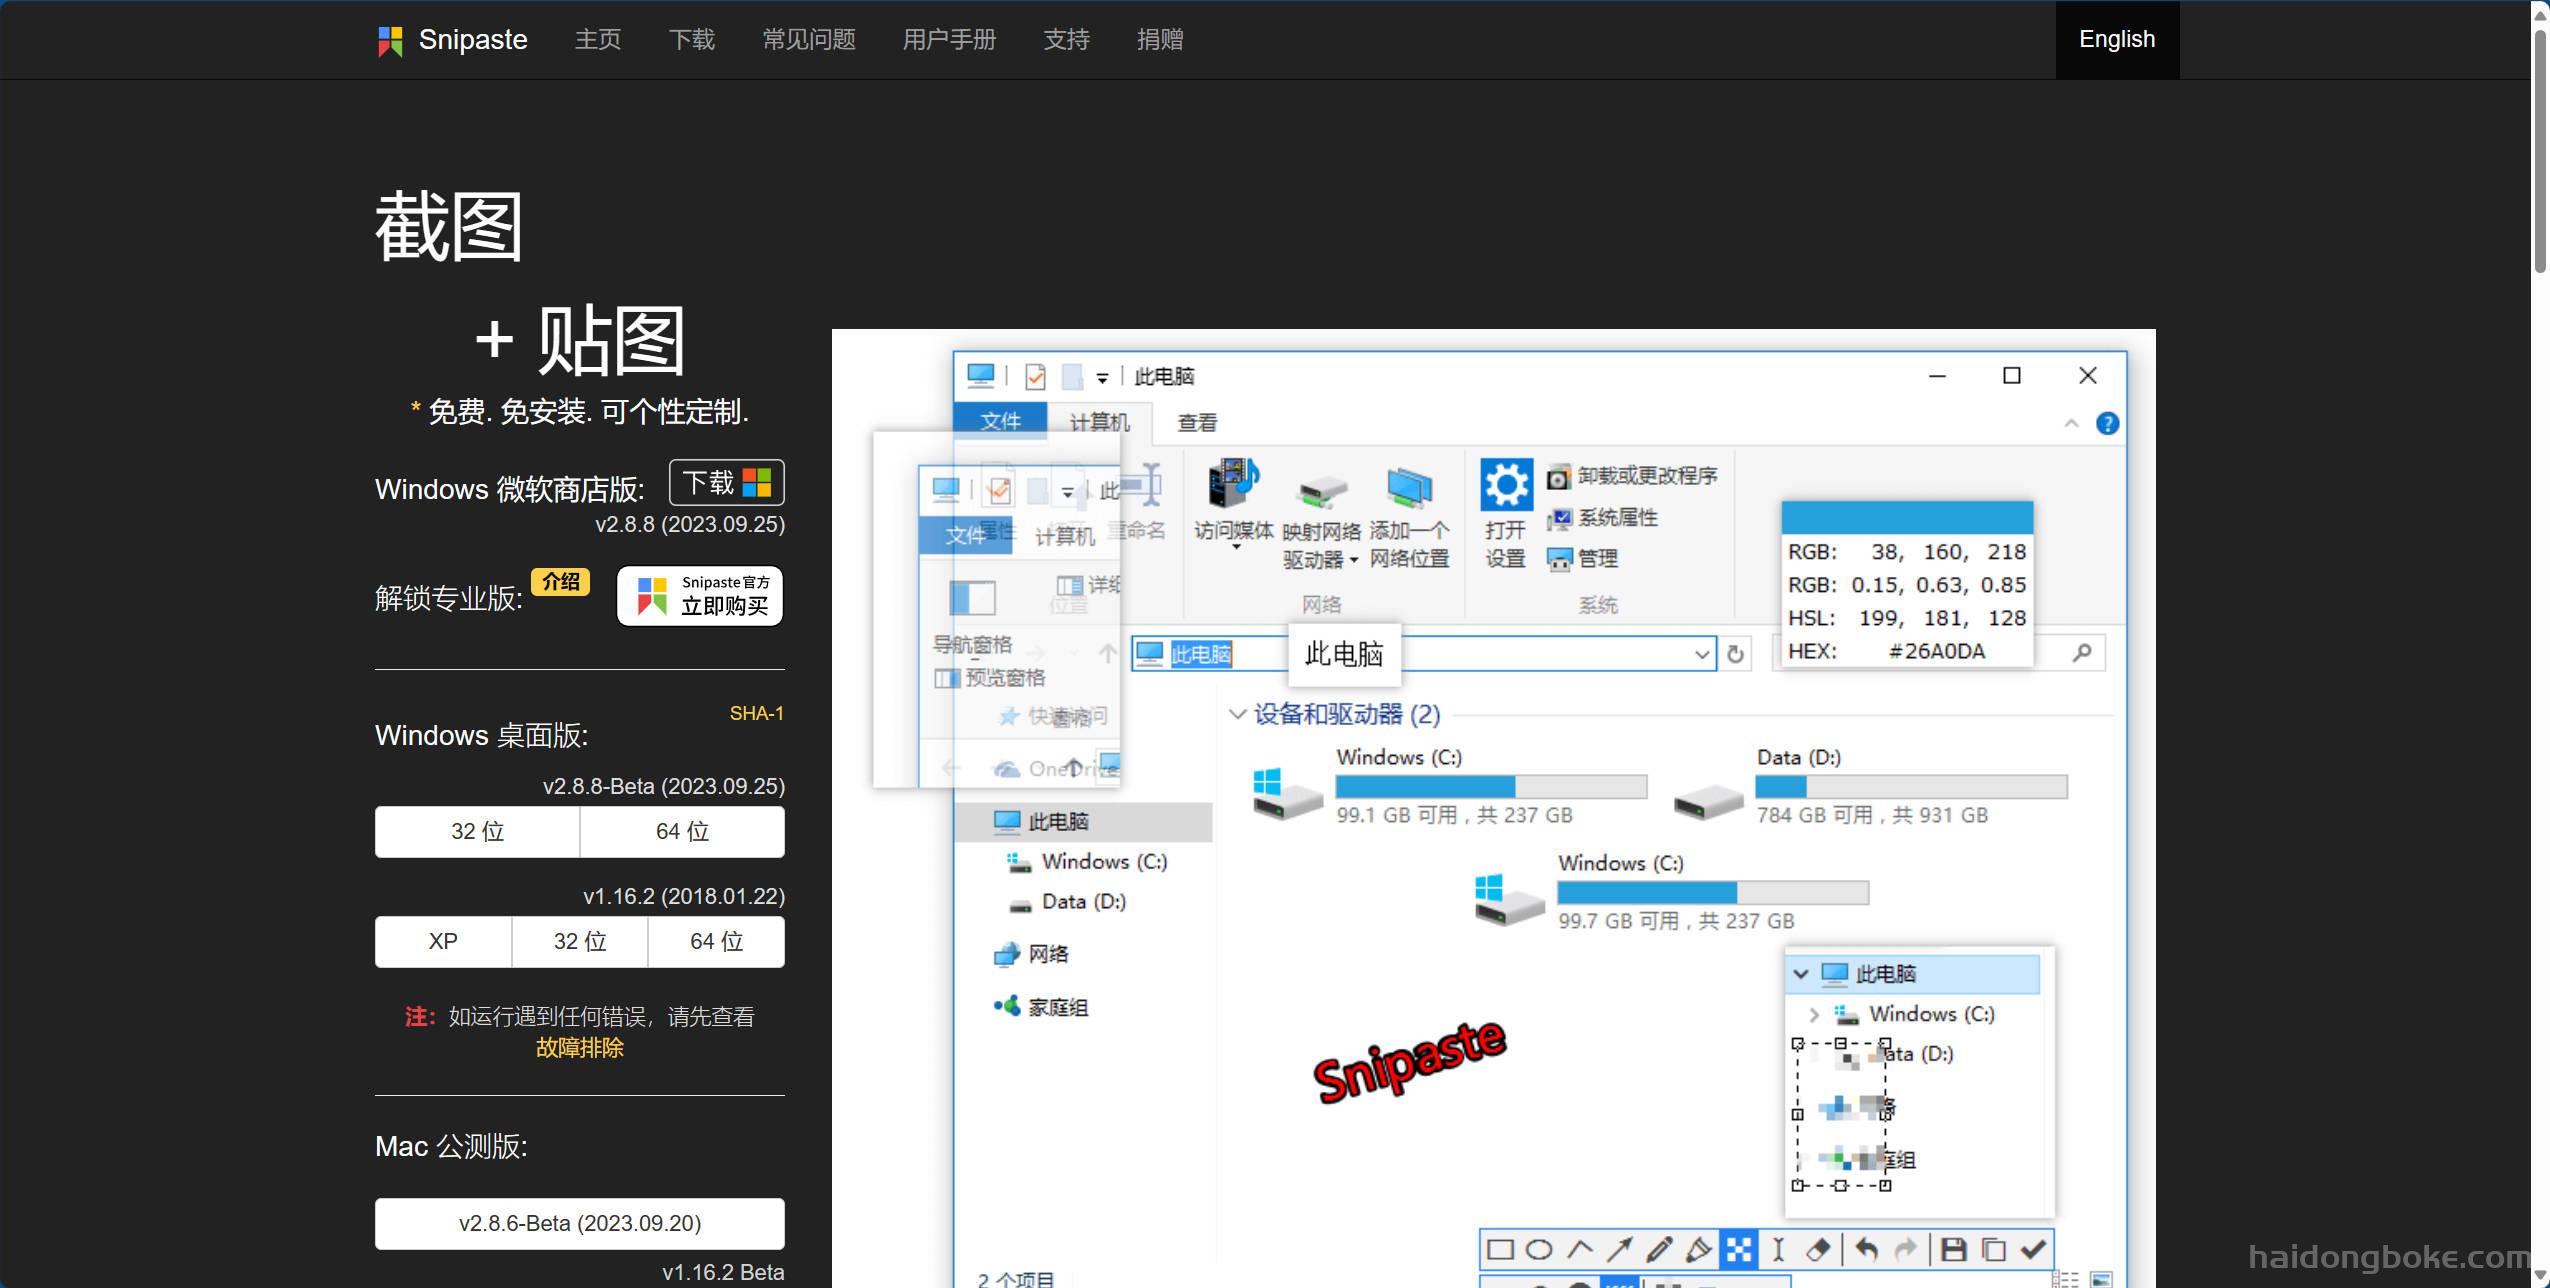
Task: Open the quick access toolbar dropdown in the 此电脑 title bar
Action: [1102, 378]
